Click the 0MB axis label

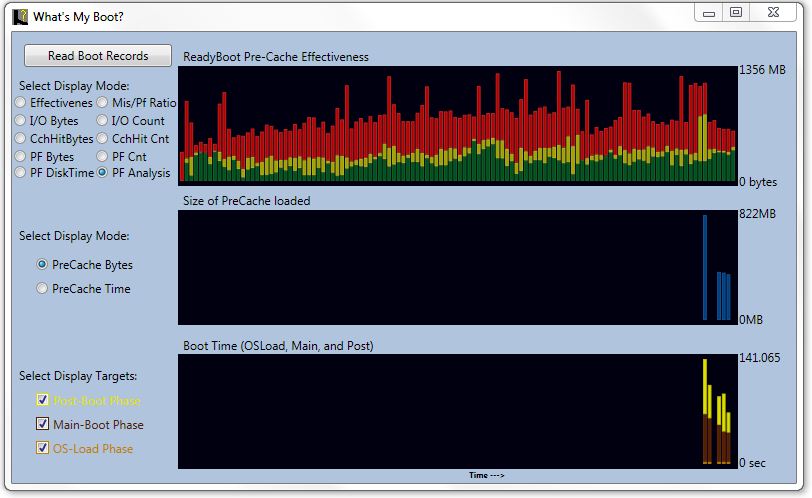(751, 319)
